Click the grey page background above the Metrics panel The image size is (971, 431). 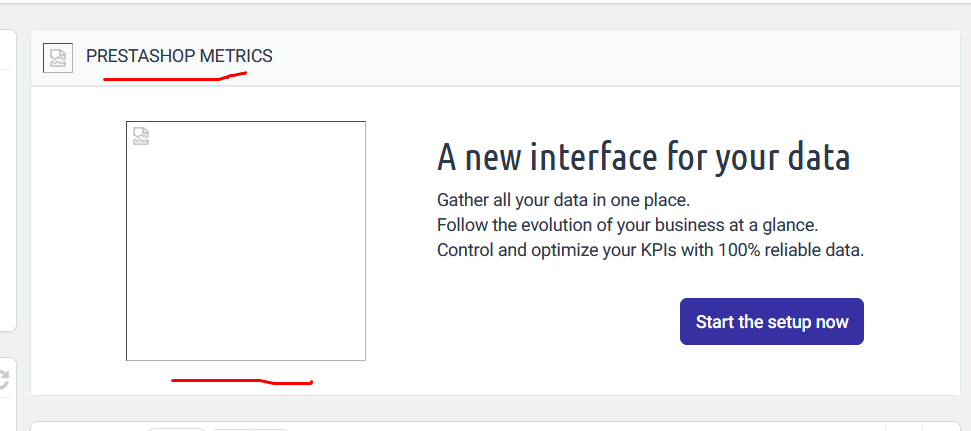500,17
